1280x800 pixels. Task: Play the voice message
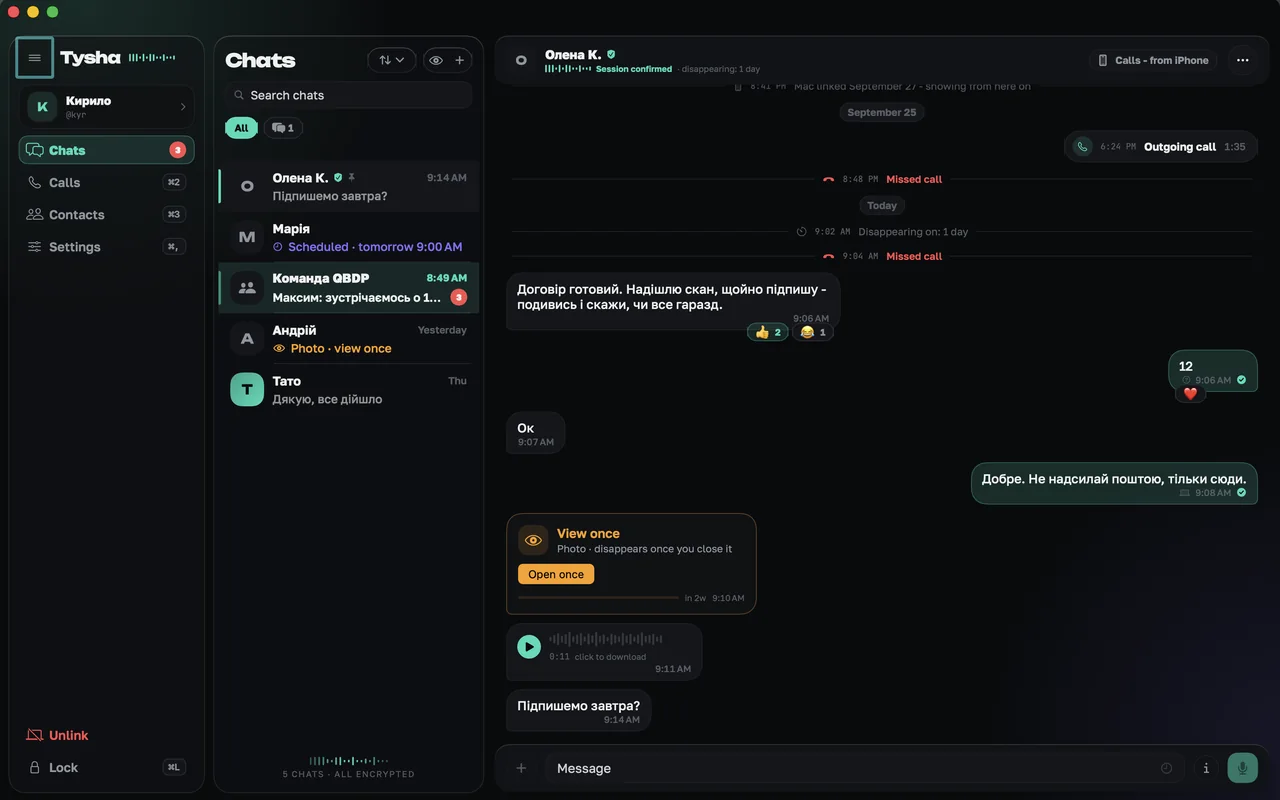coord(529,646)
